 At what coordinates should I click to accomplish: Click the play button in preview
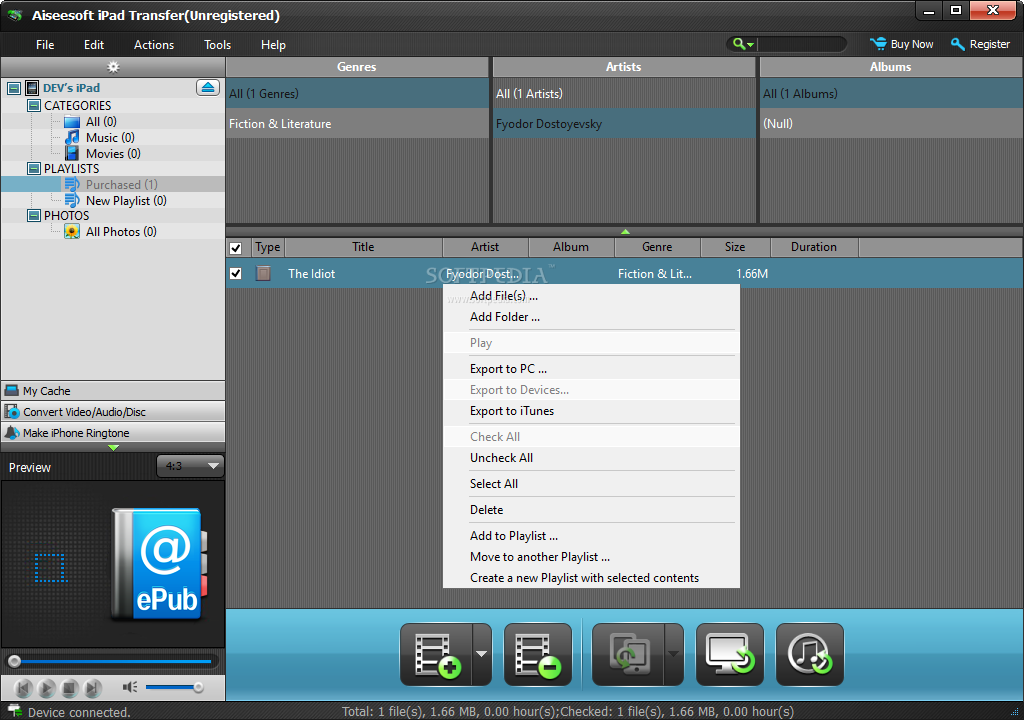tap(46, 687)
